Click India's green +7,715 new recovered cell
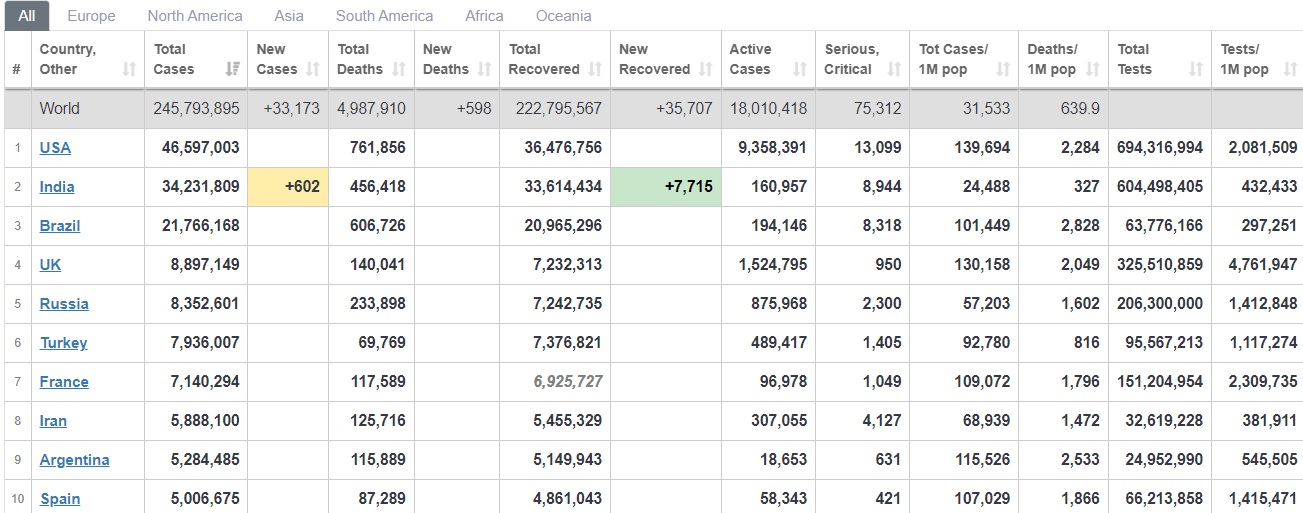1303x513 pixels. [x=666, y=187]
